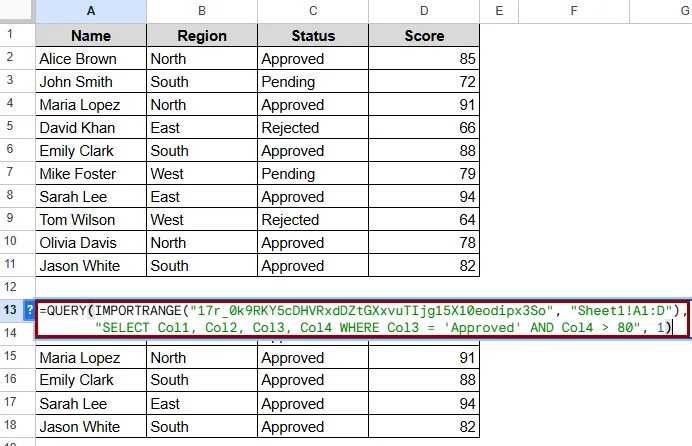
Task: Select the Alice Brown cell
Action: [91, 59]
